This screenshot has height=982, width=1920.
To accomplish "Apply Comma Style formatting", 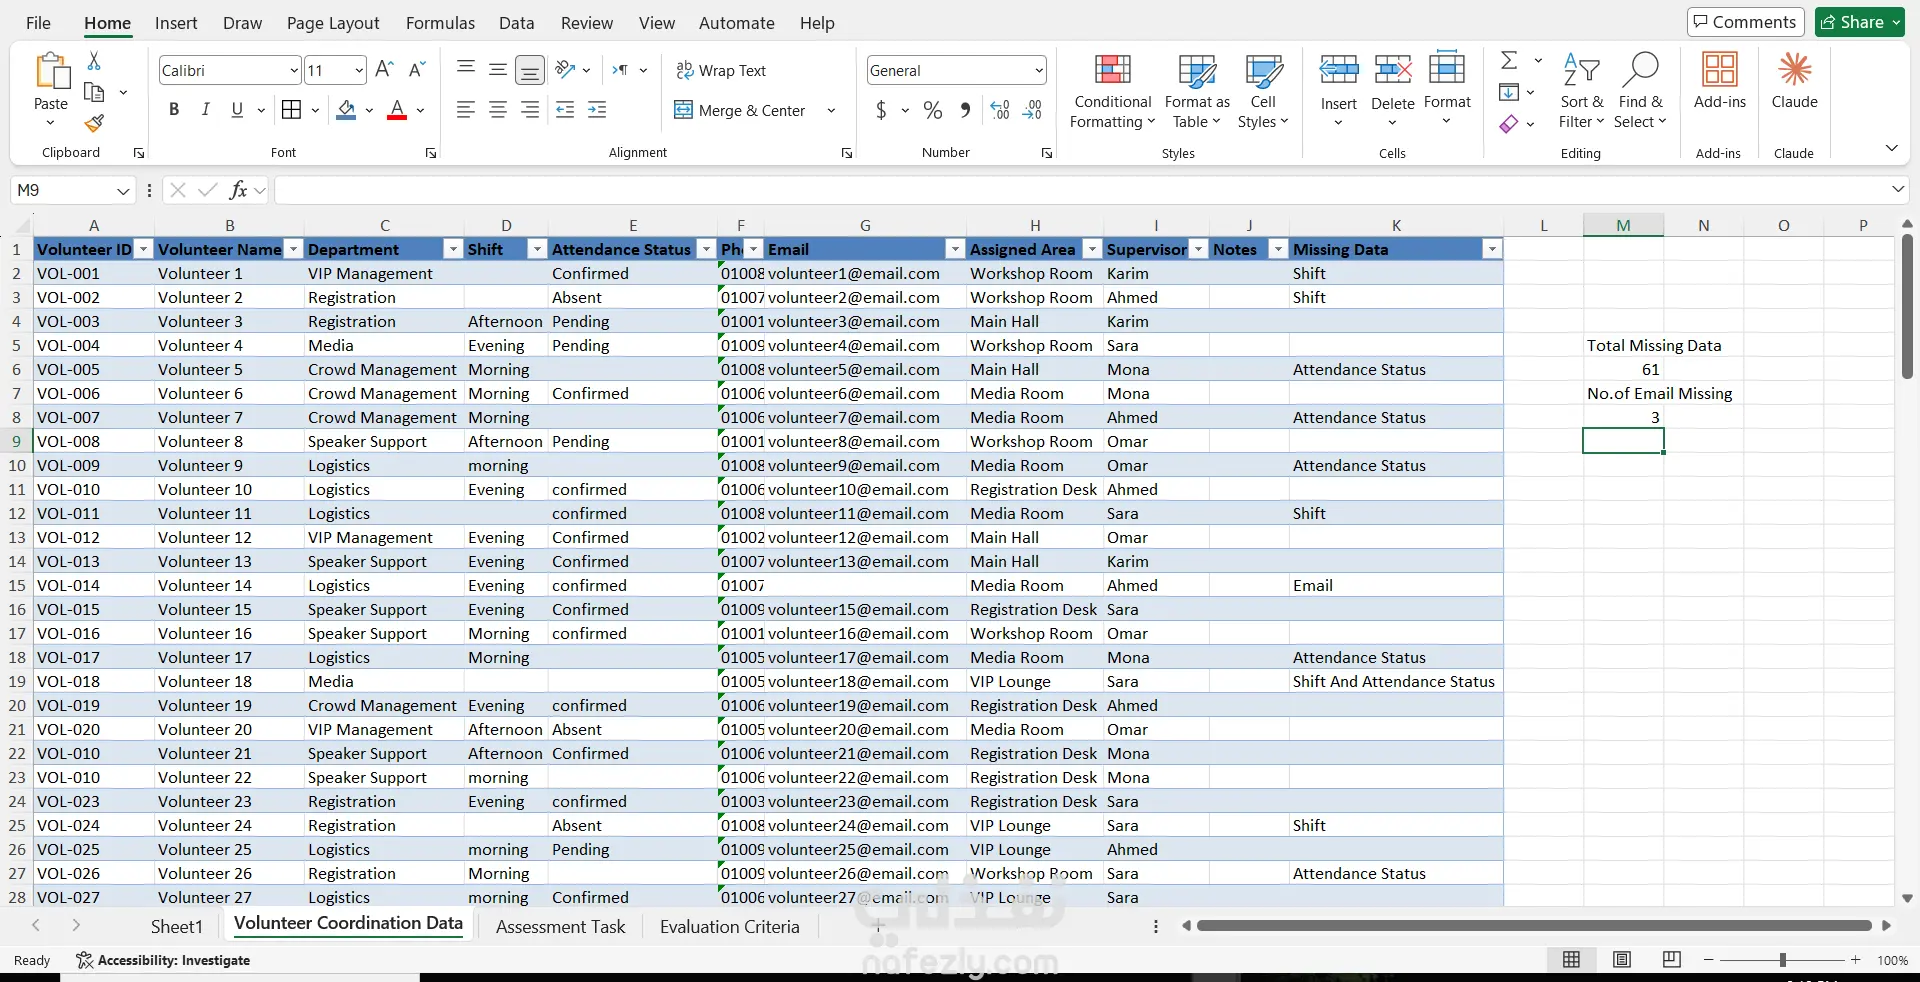I will coord(965,110).
